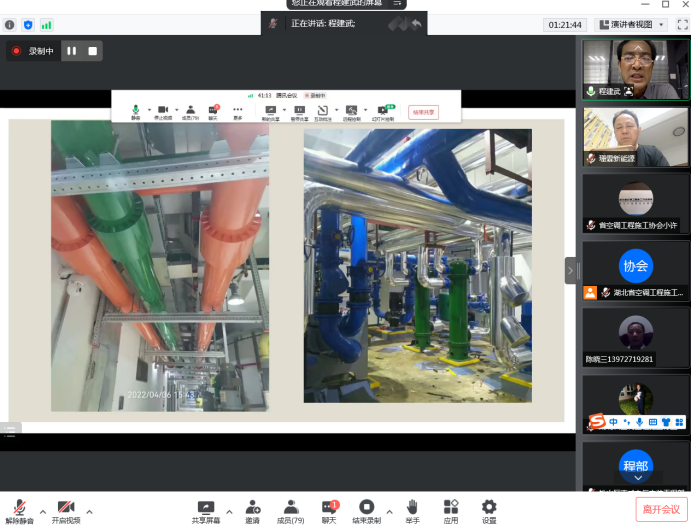Click the 正在讲话: 程建武 speaking indicator
692x528 pixels.
[x=323, y=24]
